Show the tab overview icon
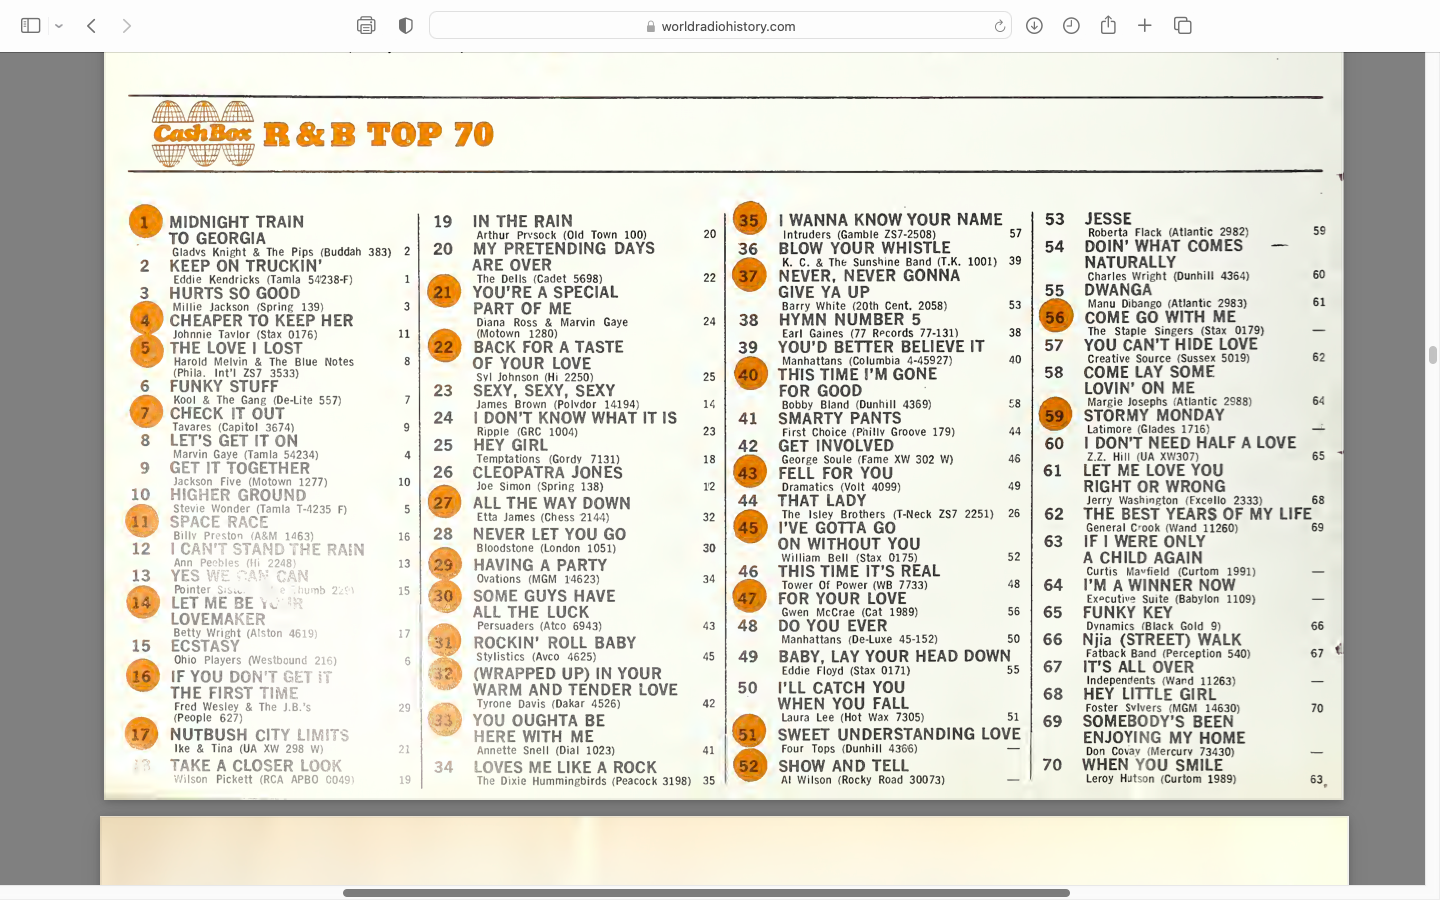1440x900 pixels. 1182,26
